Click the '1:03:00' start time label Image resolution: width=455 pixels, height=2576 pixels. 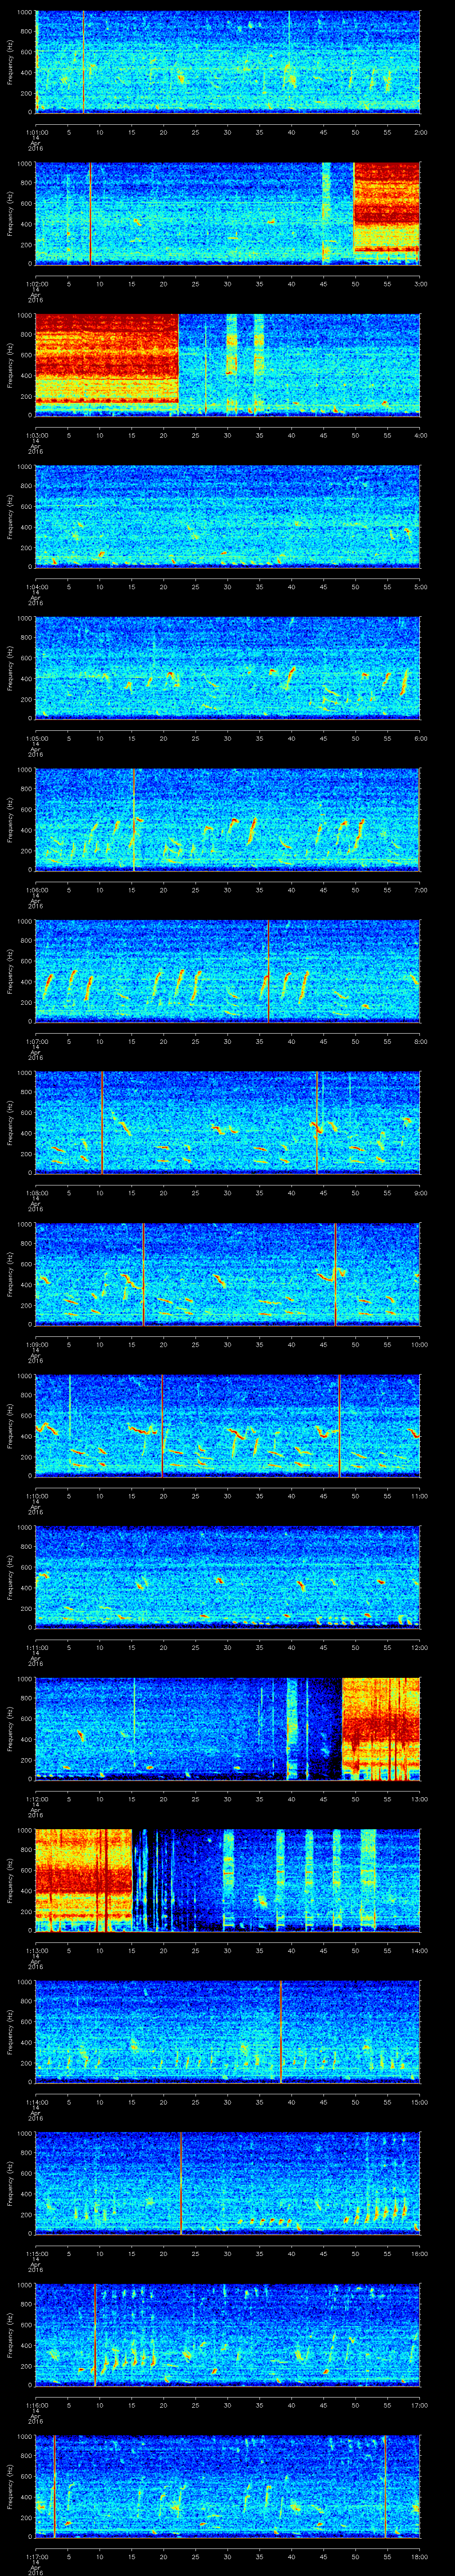click(x=36, y=435)
